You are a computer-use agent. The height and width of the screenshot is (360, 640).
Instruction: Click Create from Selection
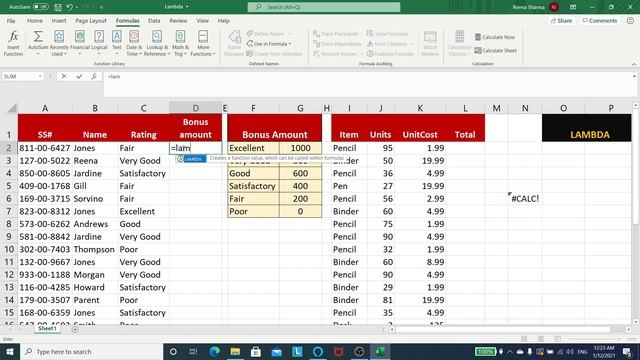coord(274,54)
